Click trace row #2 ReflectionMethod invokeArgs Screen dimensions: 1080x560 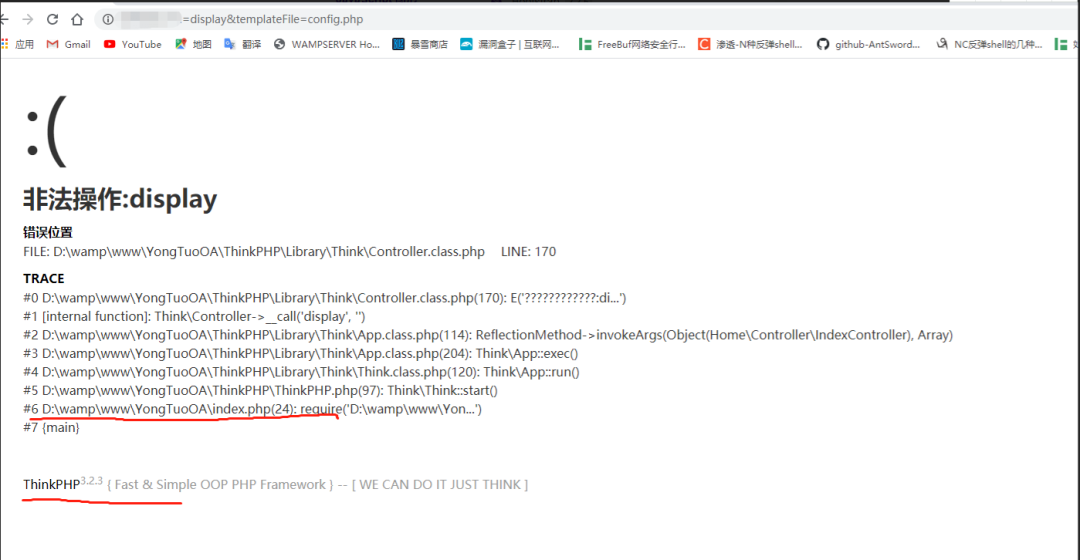[488, 335]
